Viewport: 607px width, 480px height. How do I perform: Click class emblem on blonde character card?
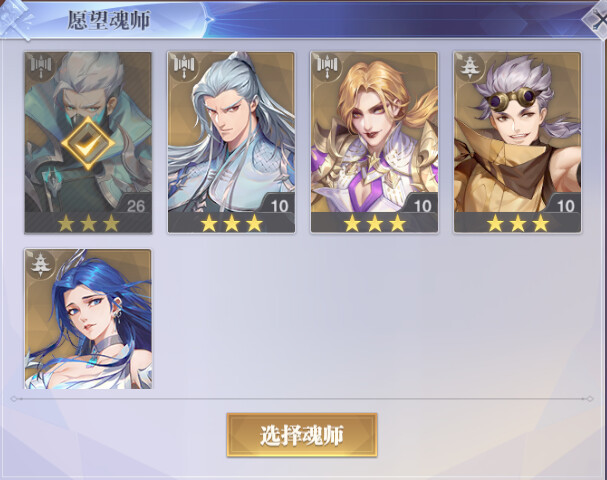point(328,67)
